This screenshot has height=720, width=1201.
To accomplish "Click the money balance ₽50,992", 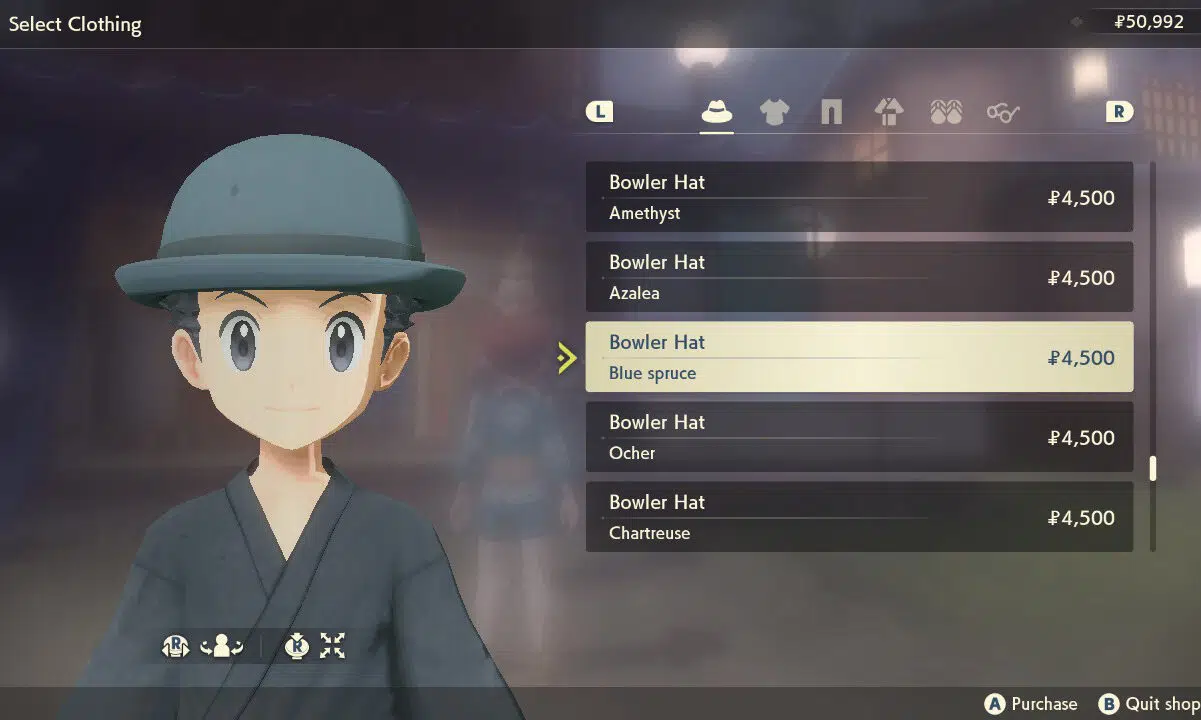I will coord(1150,21).
